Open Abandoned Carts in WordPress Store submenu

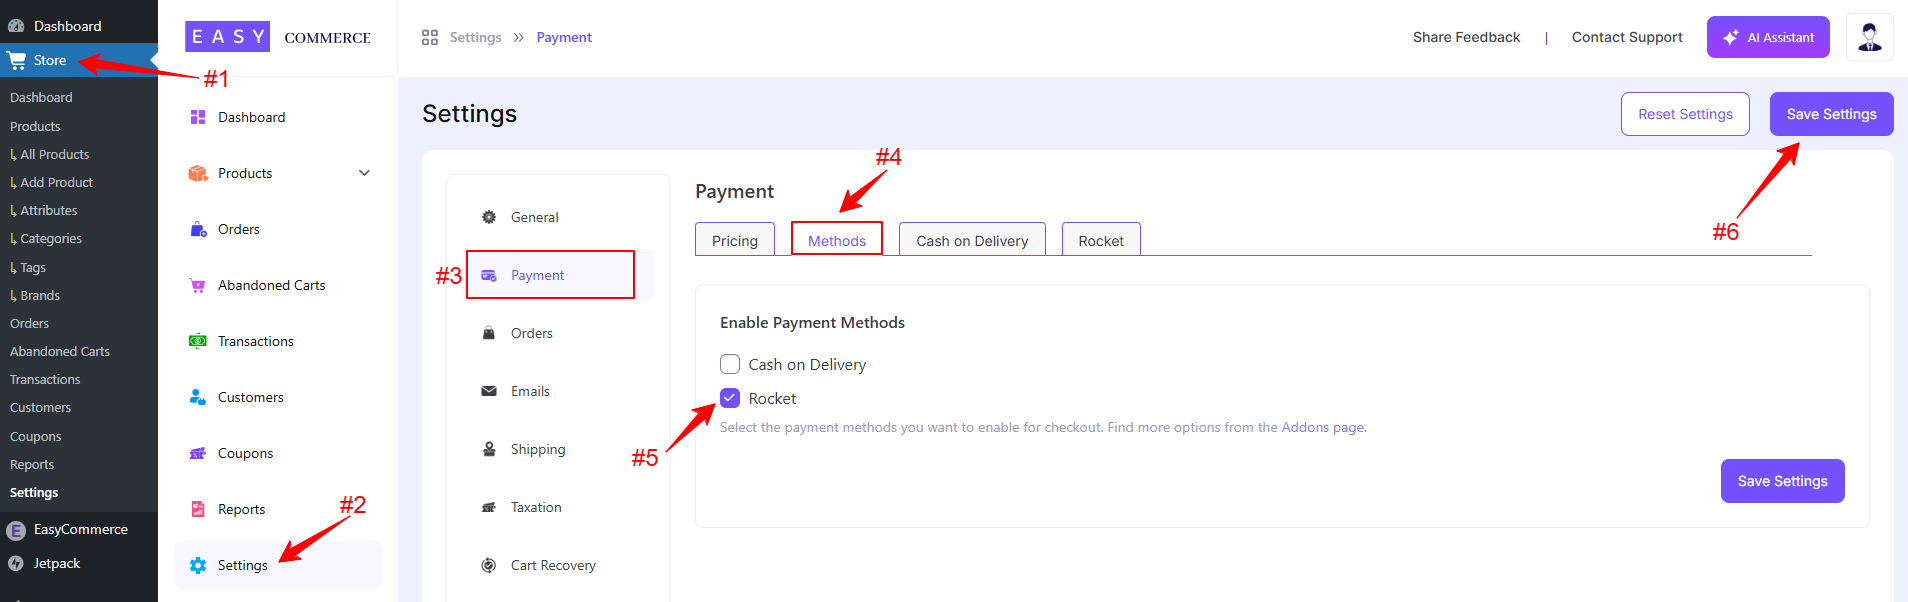pyautogui.click(x=60, y=351)
